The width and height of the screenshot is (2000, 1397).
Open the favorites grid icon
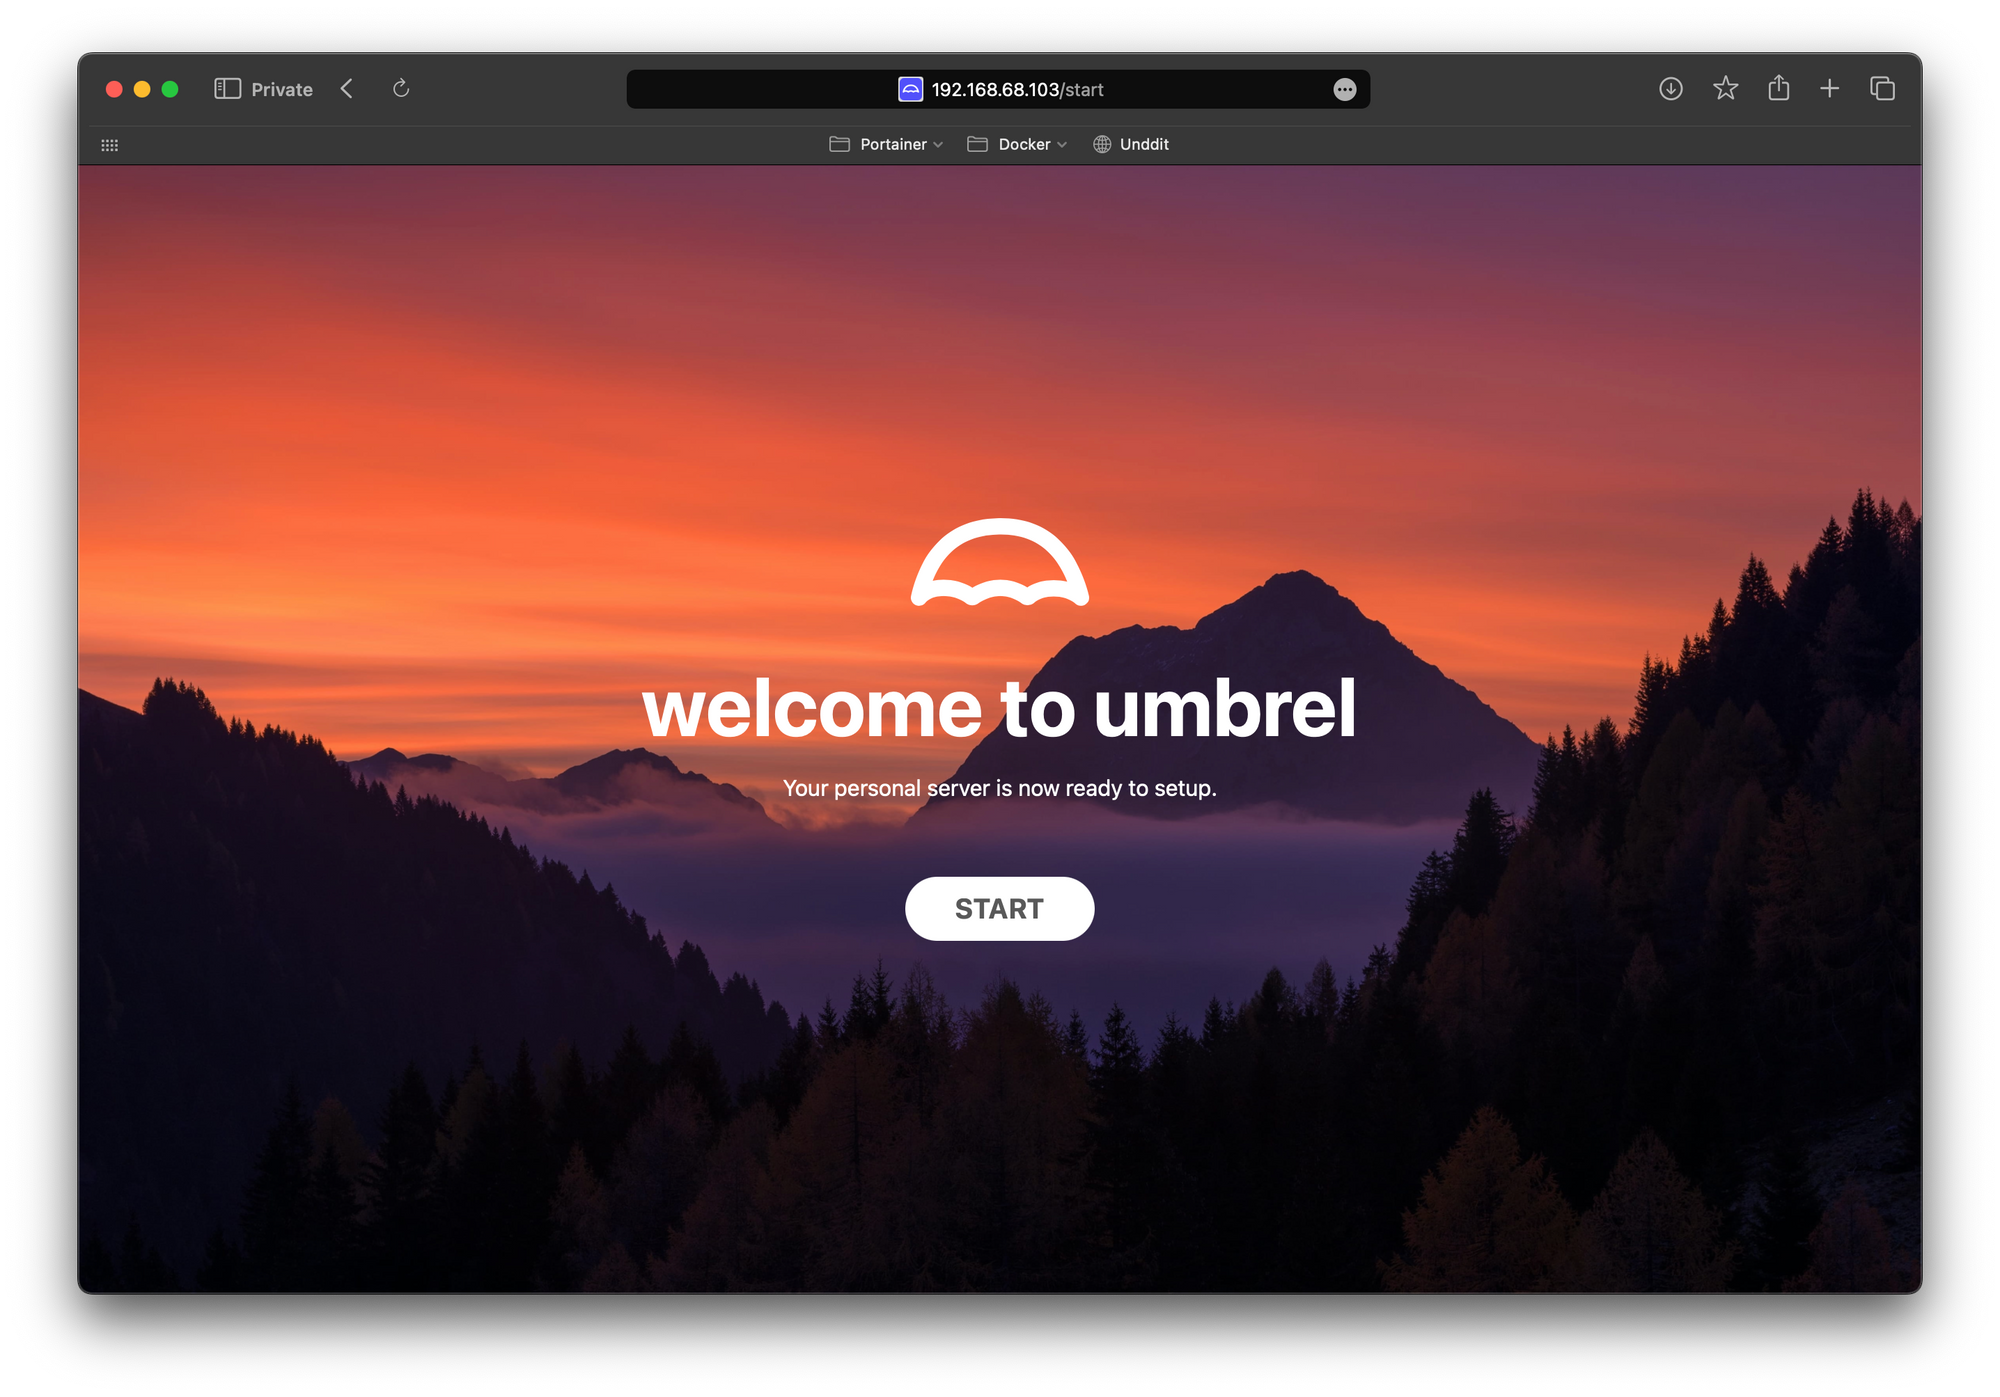tap(110, 145)
